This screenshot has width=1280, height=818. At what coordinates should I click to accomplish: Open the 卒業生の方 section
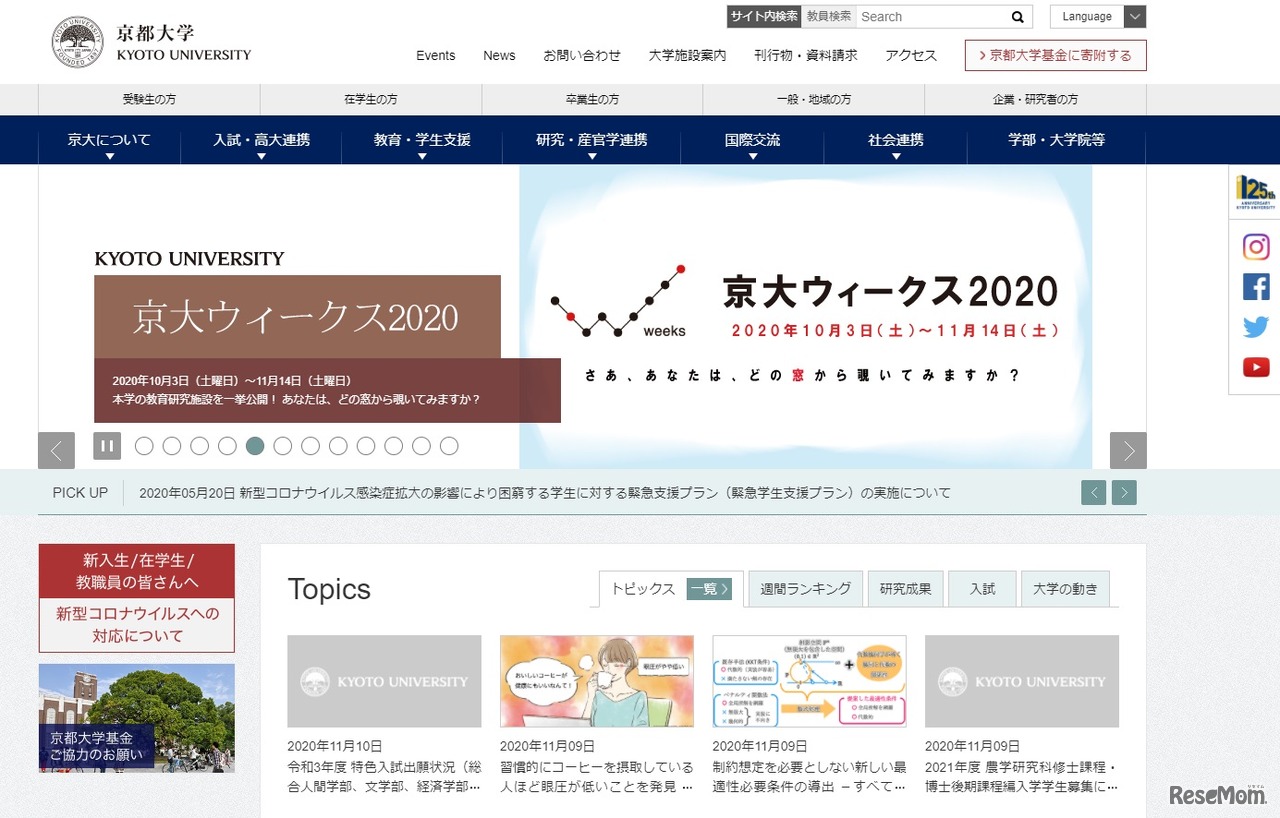[x=592, y=100]
